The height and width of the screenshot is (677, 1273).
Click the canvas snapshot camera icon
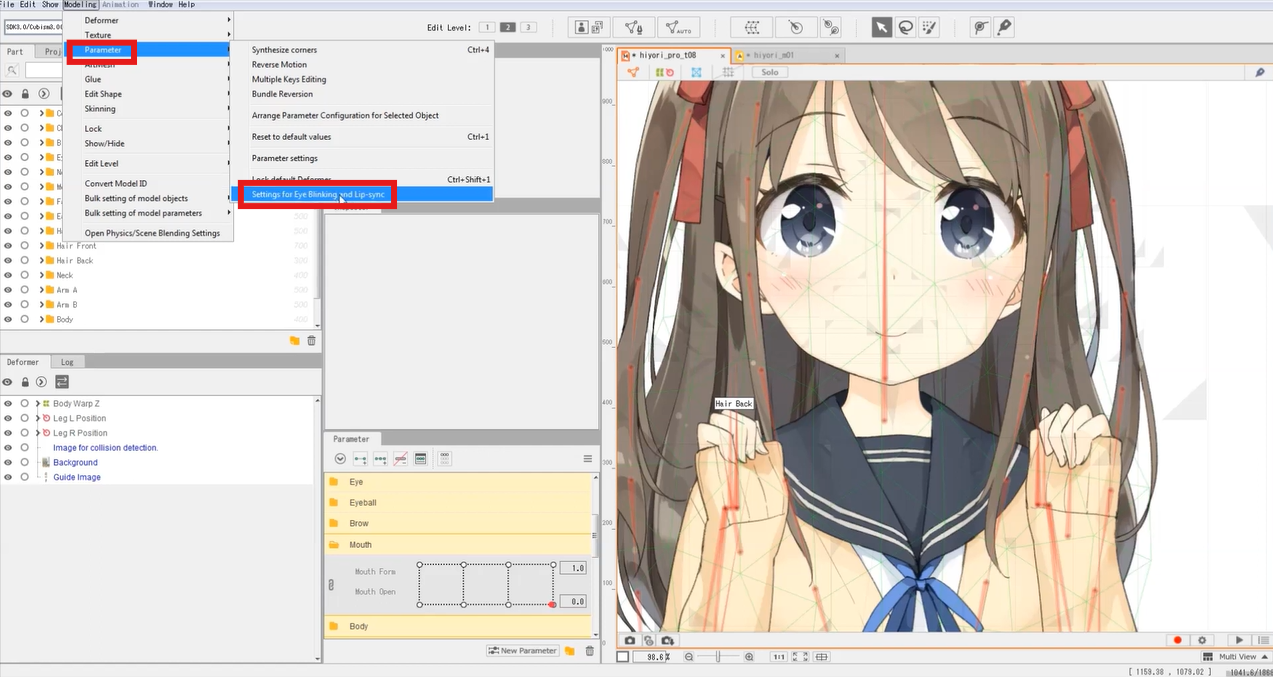pos(630,640)
